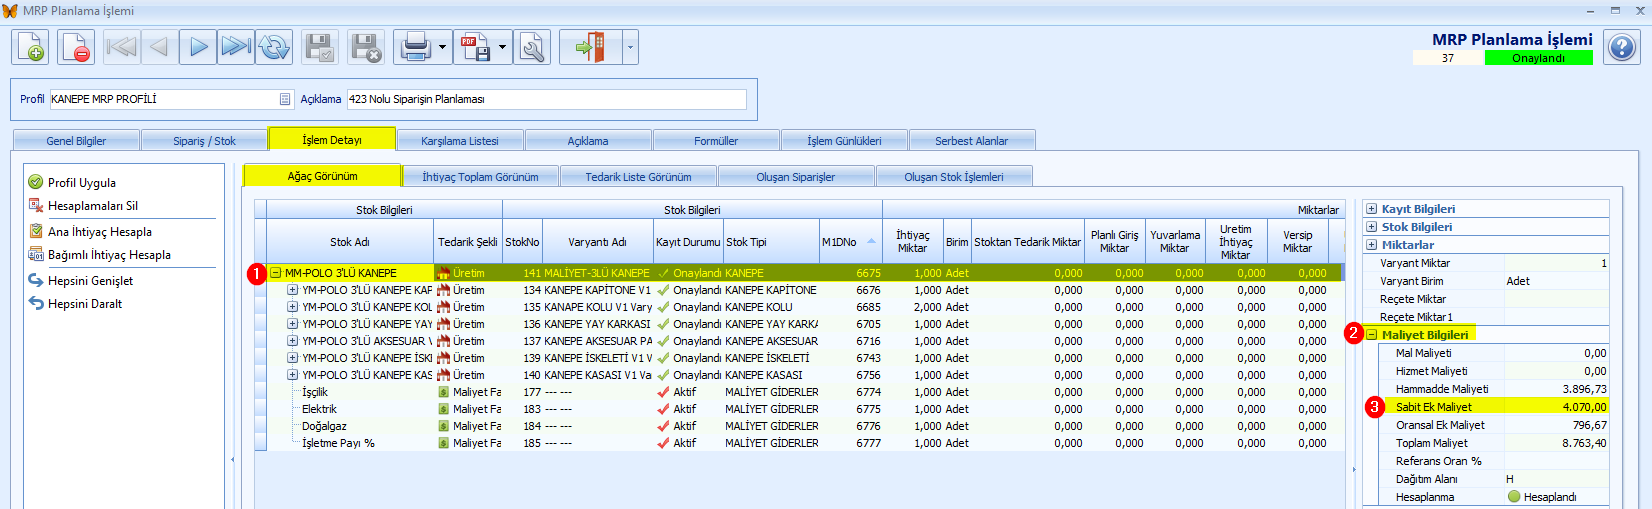Export to PDF using the PDF save icon
This screenshot has width=1652, height=509.
474,47
